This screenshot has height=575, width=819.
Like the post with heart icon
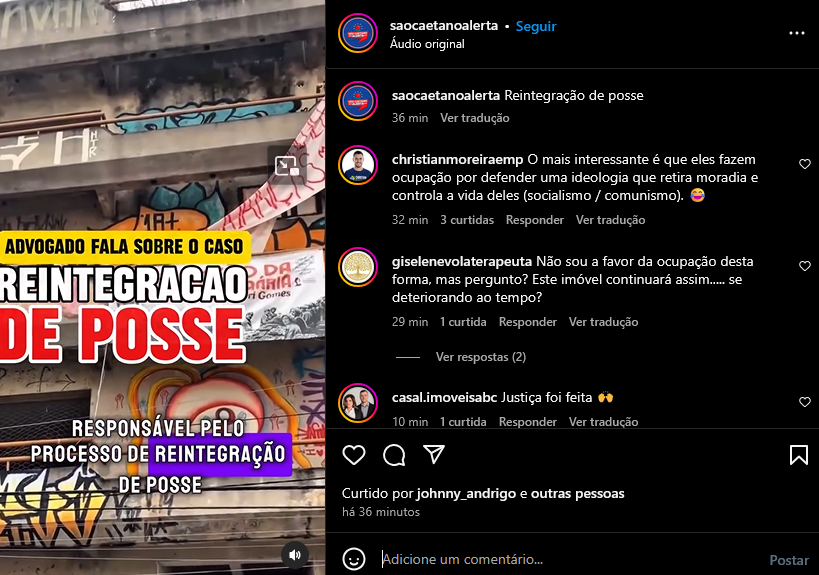pyautogui.click(x=354, y=455)
